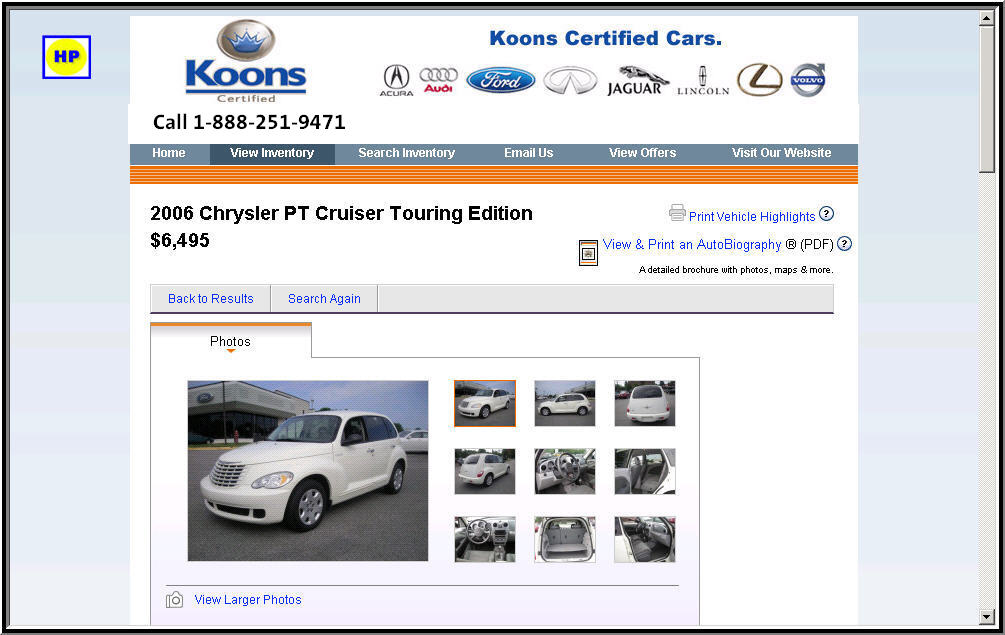Open help icon next to Print Vehicle Highlights

(826, 213)
